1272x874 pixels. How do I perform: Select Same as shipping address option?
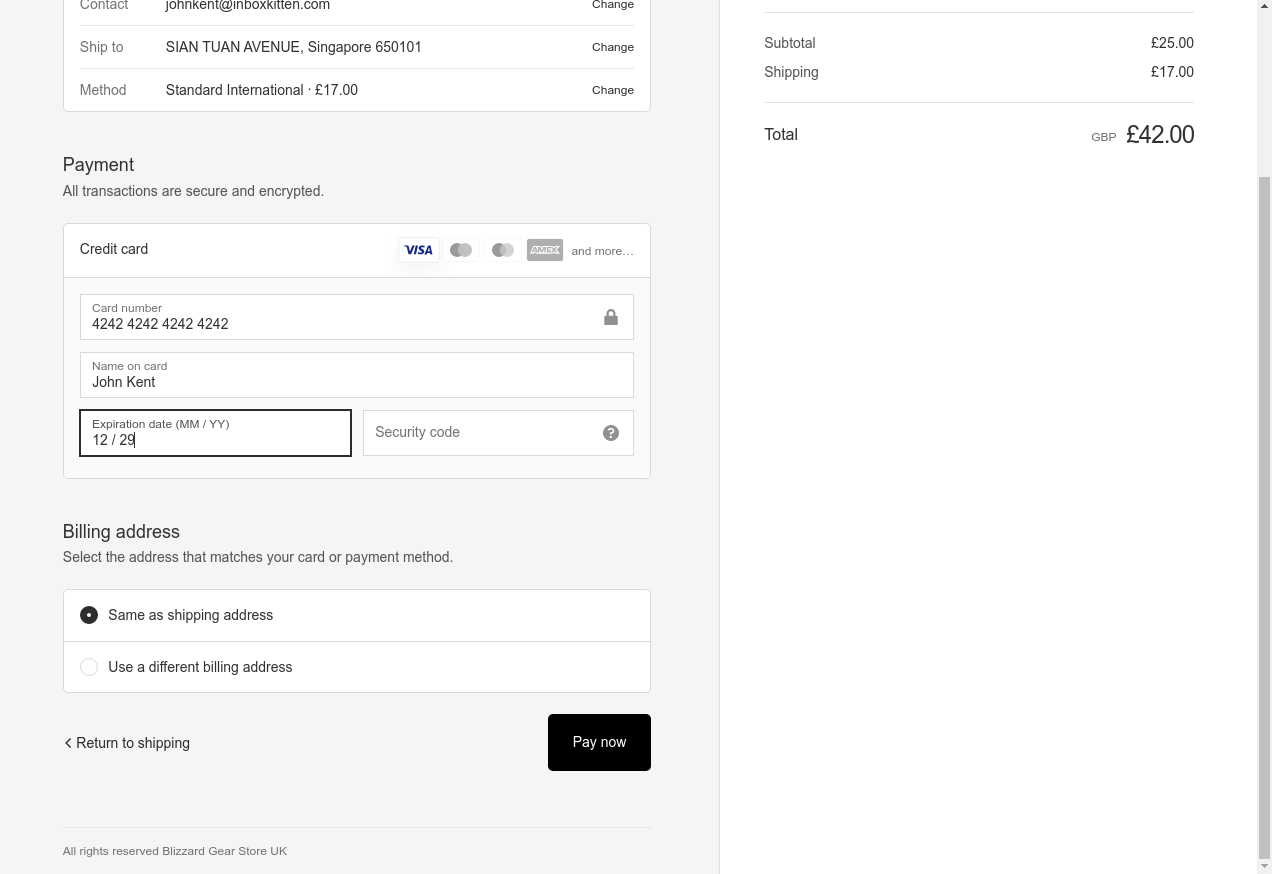pyautogui.click(x=357, y=615)
